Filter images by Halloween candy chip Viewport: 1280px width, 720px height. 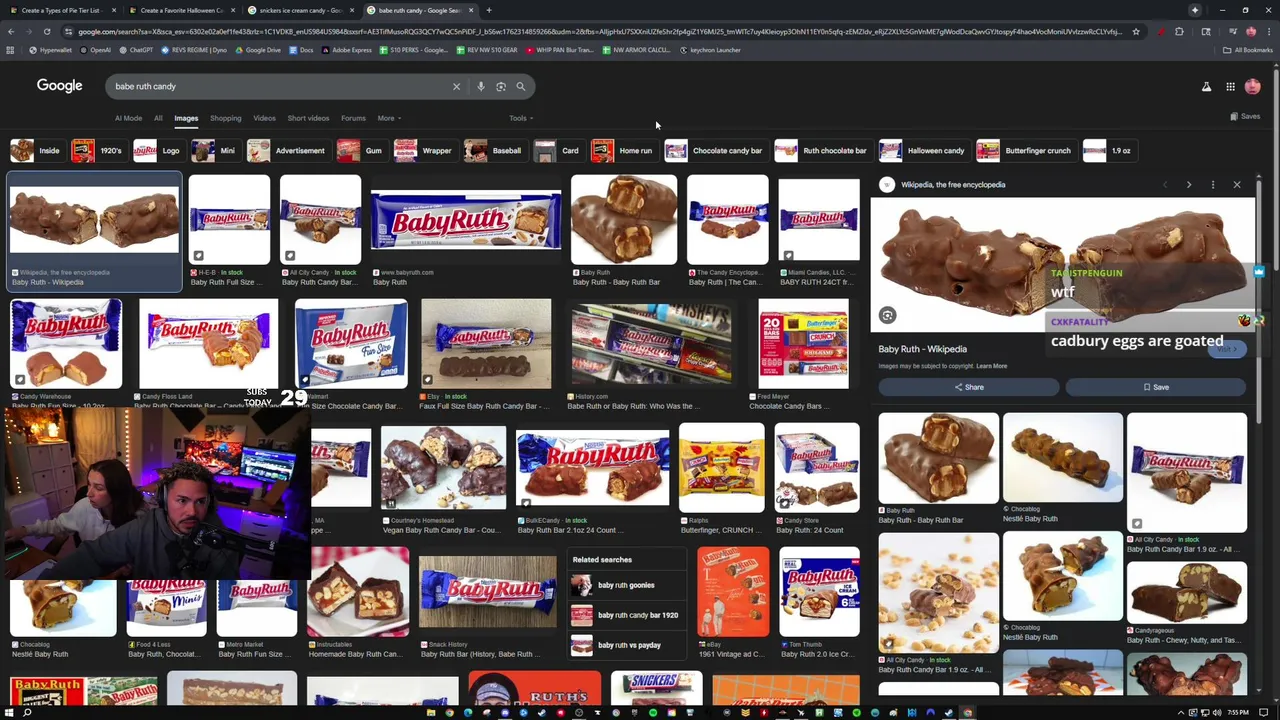pyautogui.click(x=923, y=151)
